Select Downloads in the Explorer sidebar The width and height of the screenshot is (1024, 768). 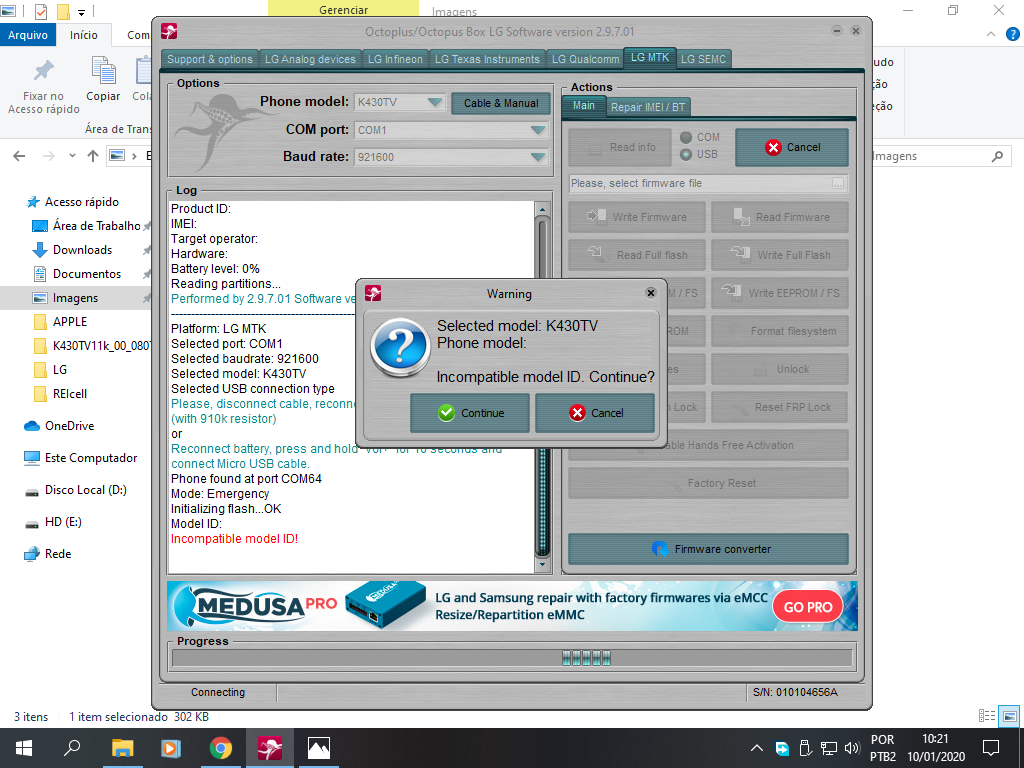82,249
